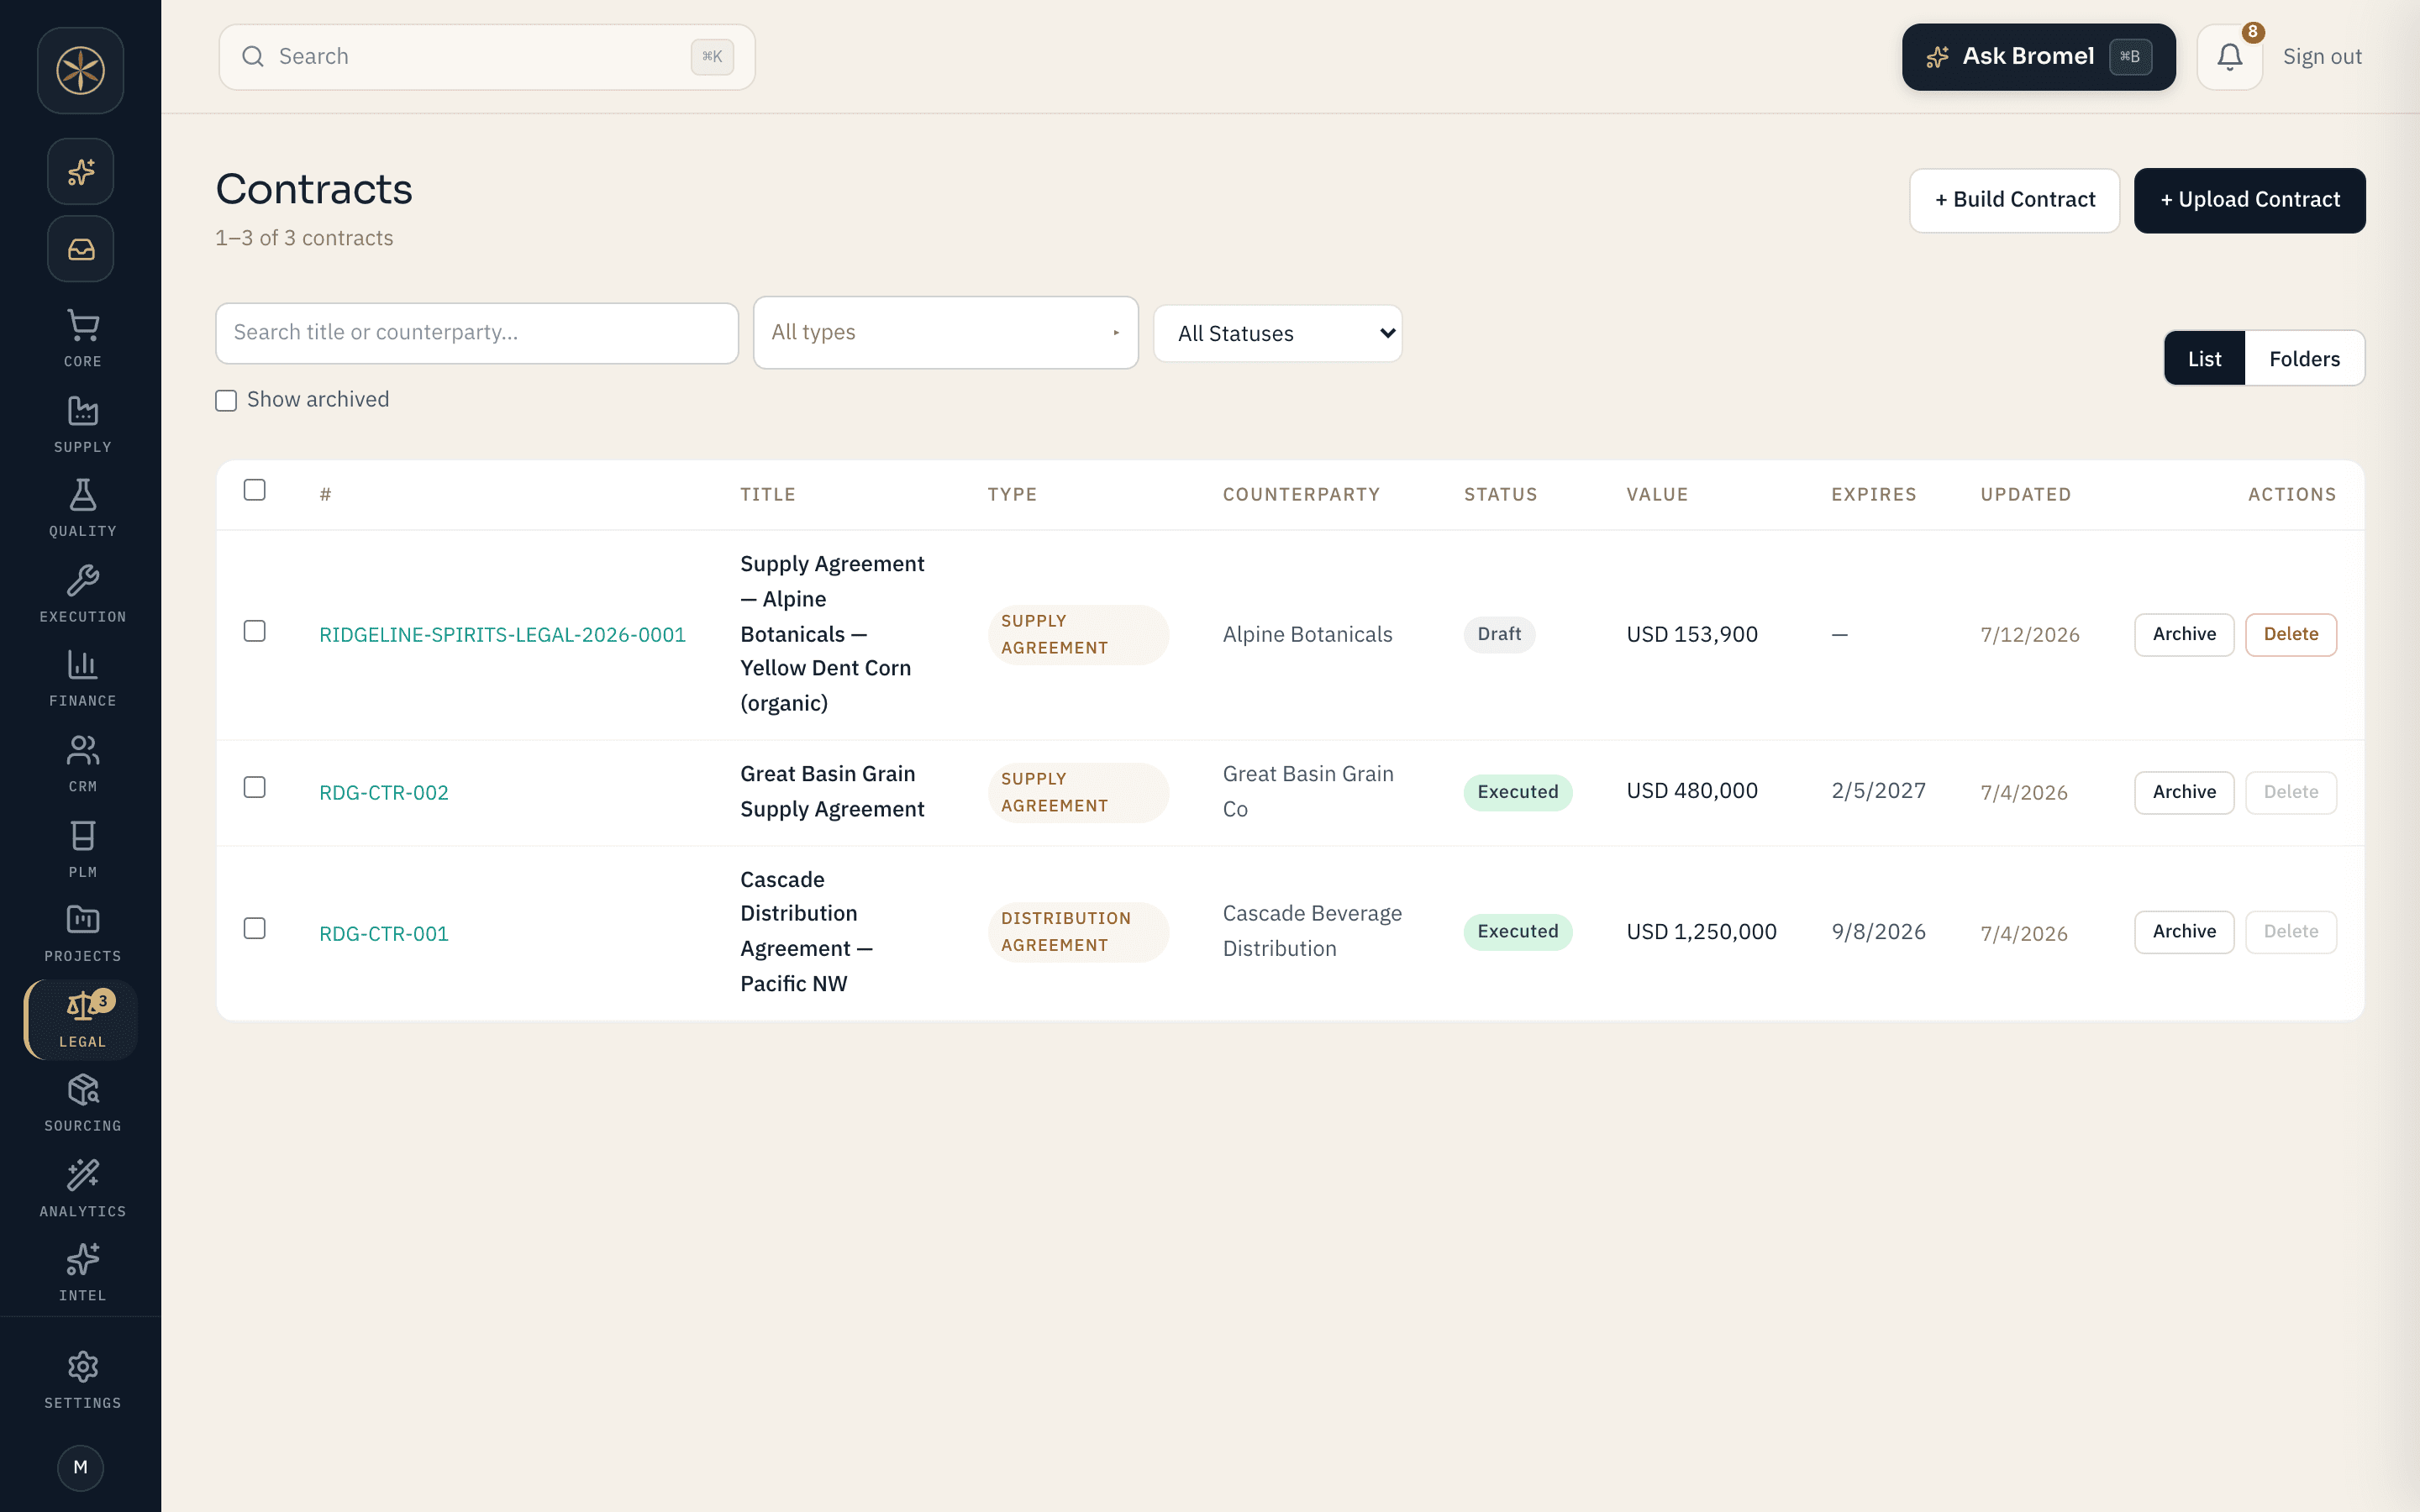Check the select-all header checkbox
This screenshot has width=2420, height=1512.
click(255, 490)
